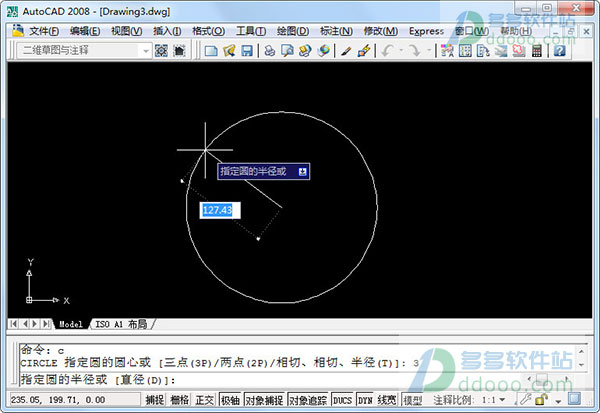Image resolution: width=600 pixels, height=413 pixels.
Task: Toggle 栅格 grid display
Action: click(x=179, y=400)
